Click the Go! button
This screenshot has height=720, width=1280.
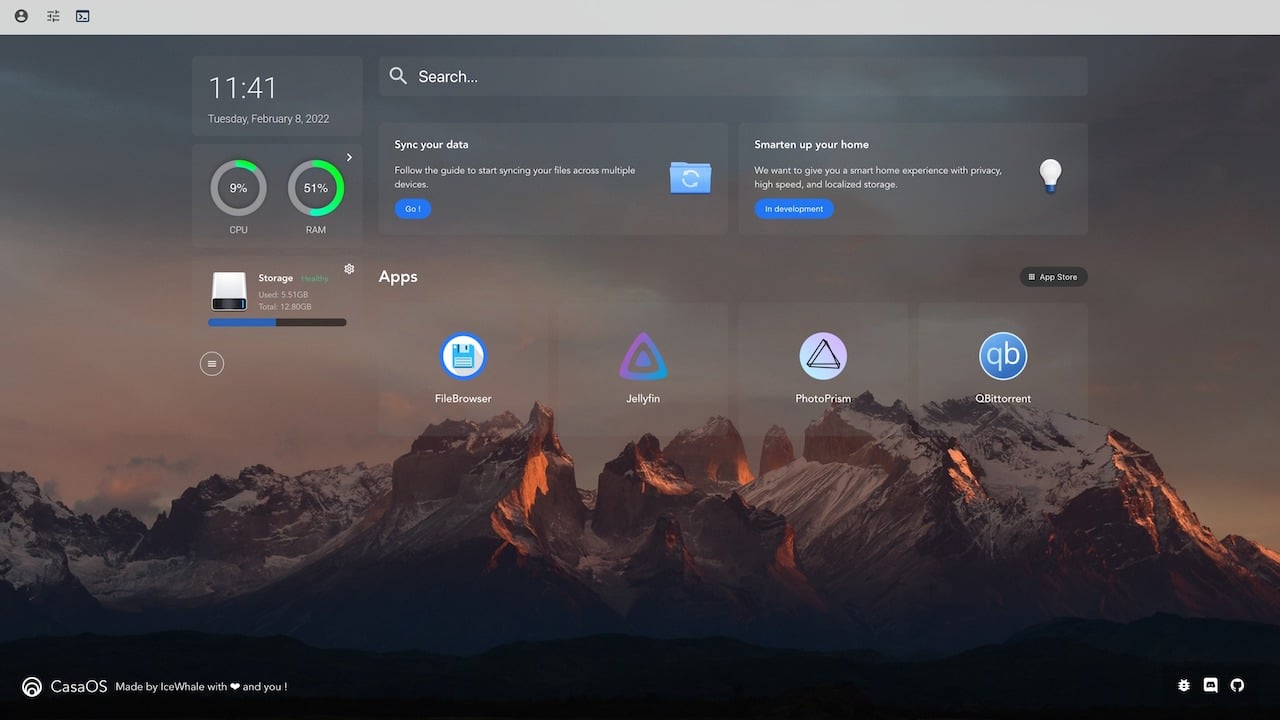pyautogui.click(x=412, y=209)
